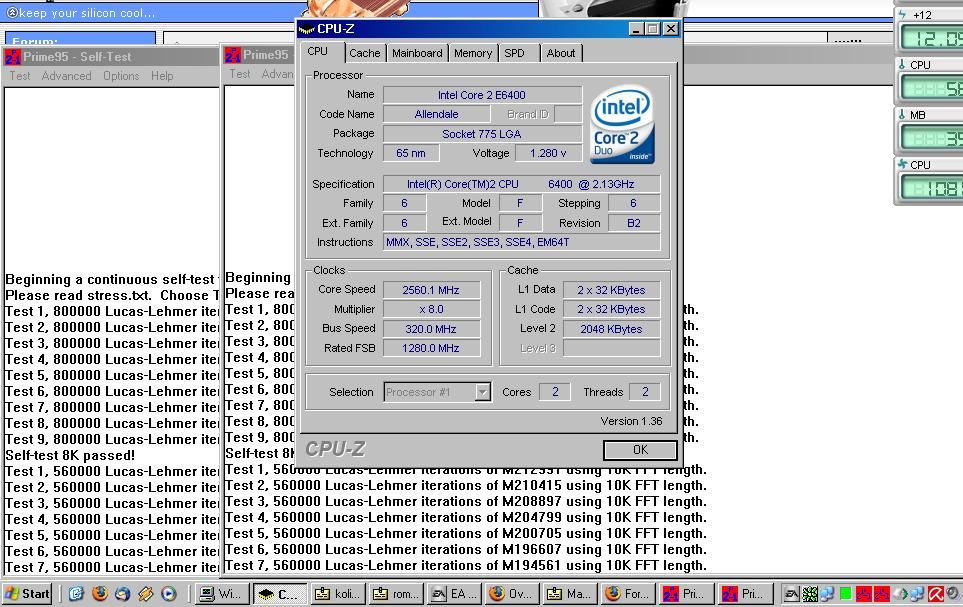Screen dimensions: 963x607
Task: Click the Instructions field MMX, SSE, SSE2
Action: click(x=522, y=242)
